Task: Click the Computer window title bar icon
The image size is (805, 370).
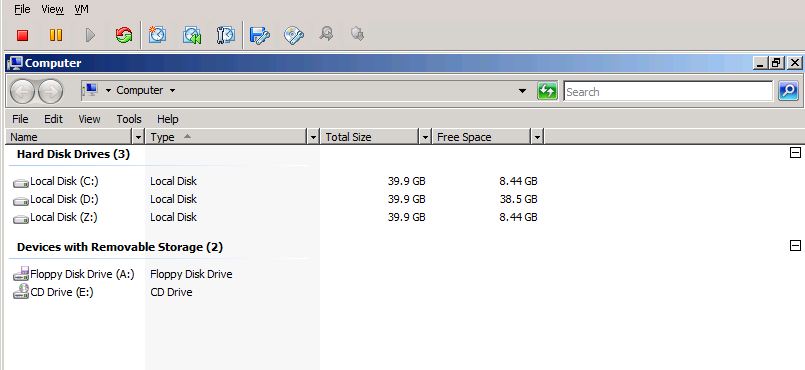Action: (14, 63)
